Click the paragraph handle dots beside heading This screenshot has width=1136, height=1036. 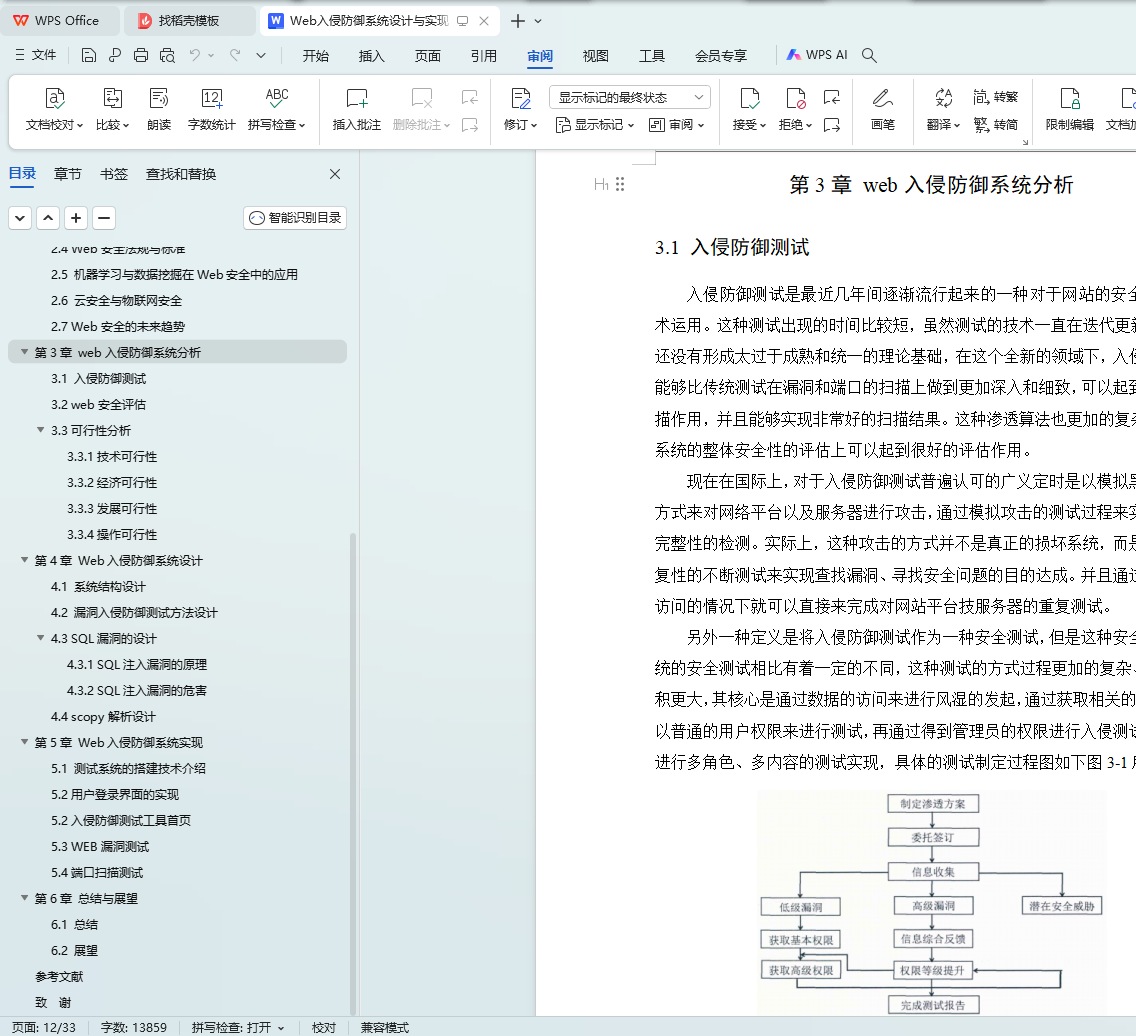tap(619, 184)
